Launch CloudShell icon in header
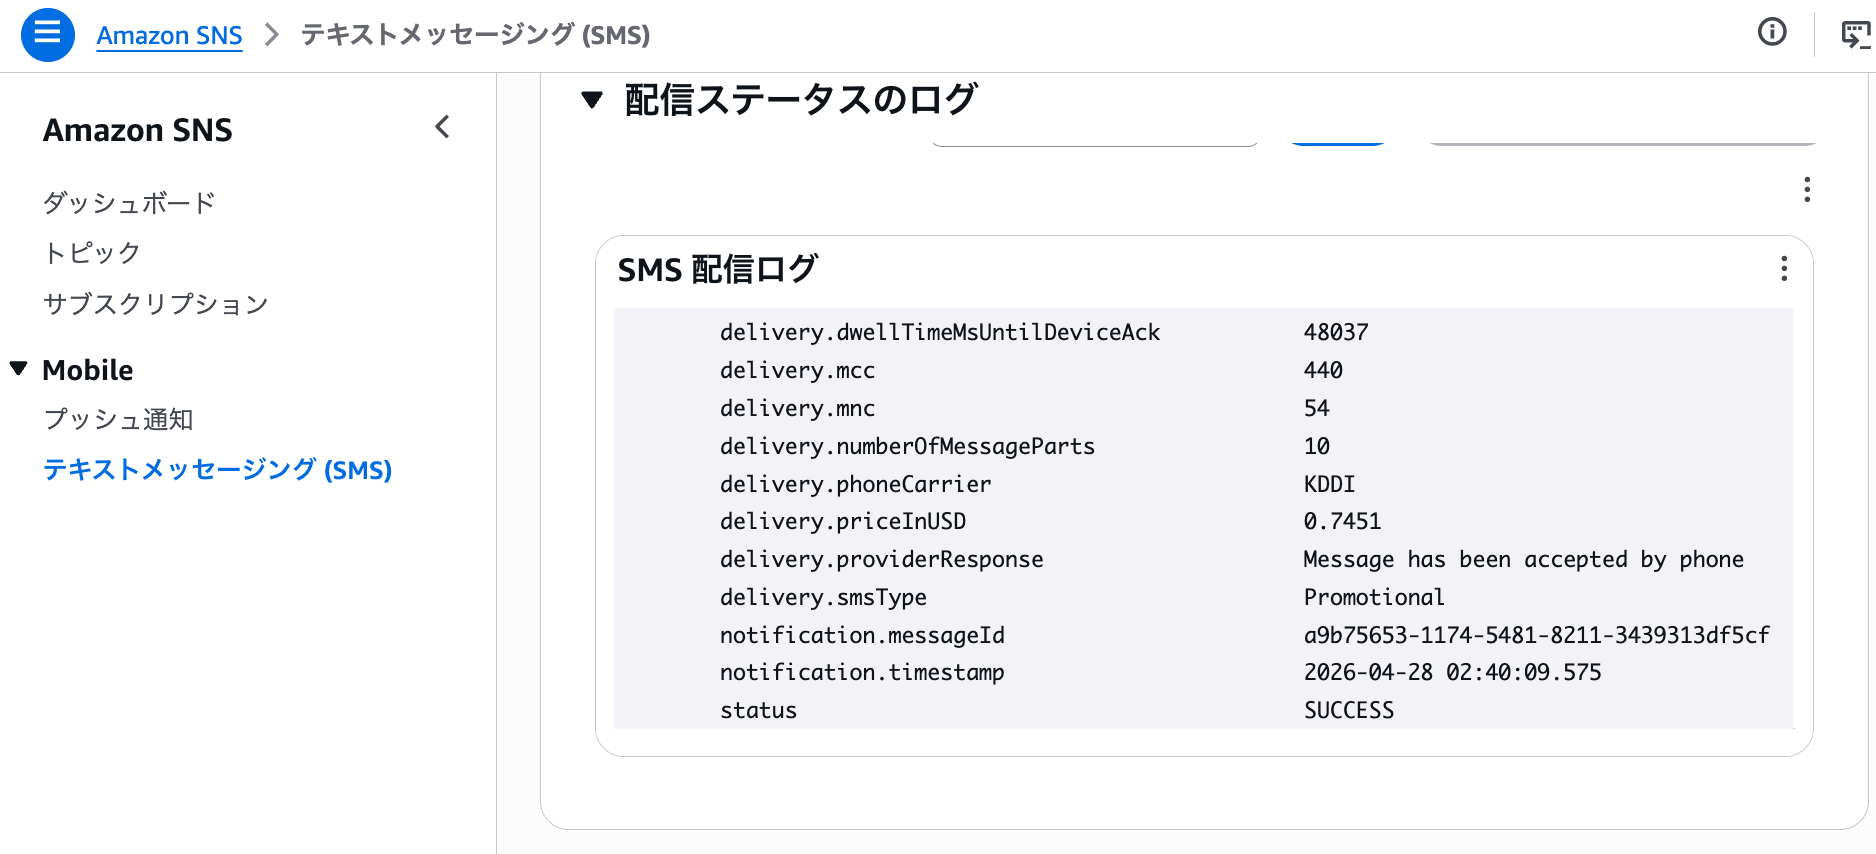Image resolution: width=1876 pixels, height=854 pixels. point(1856,34)
